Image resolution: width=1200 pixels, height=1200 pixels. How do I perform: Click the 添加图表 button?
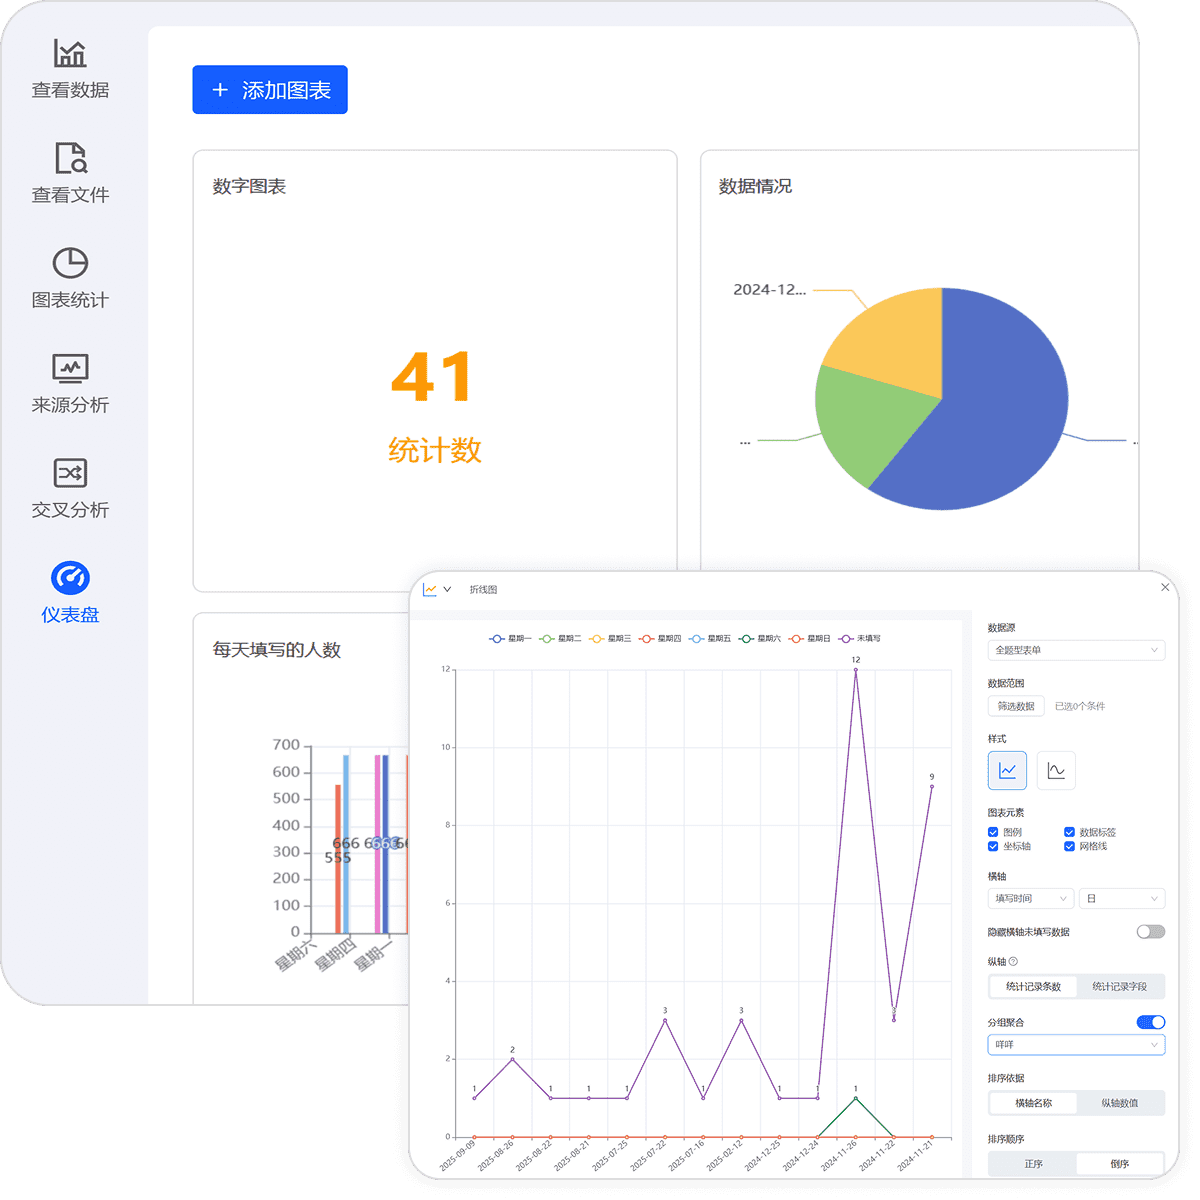[x=270, y=90]
